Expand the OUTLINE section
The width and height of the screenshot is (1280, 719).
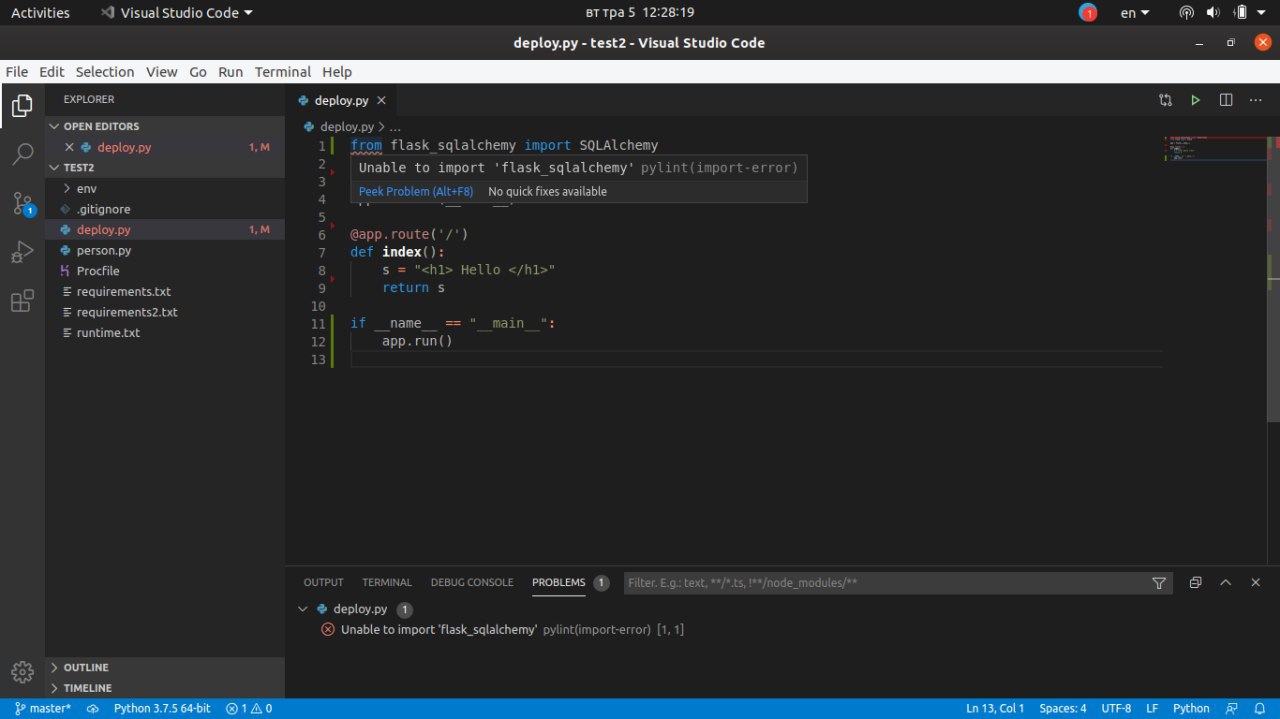tap(86, 667)
